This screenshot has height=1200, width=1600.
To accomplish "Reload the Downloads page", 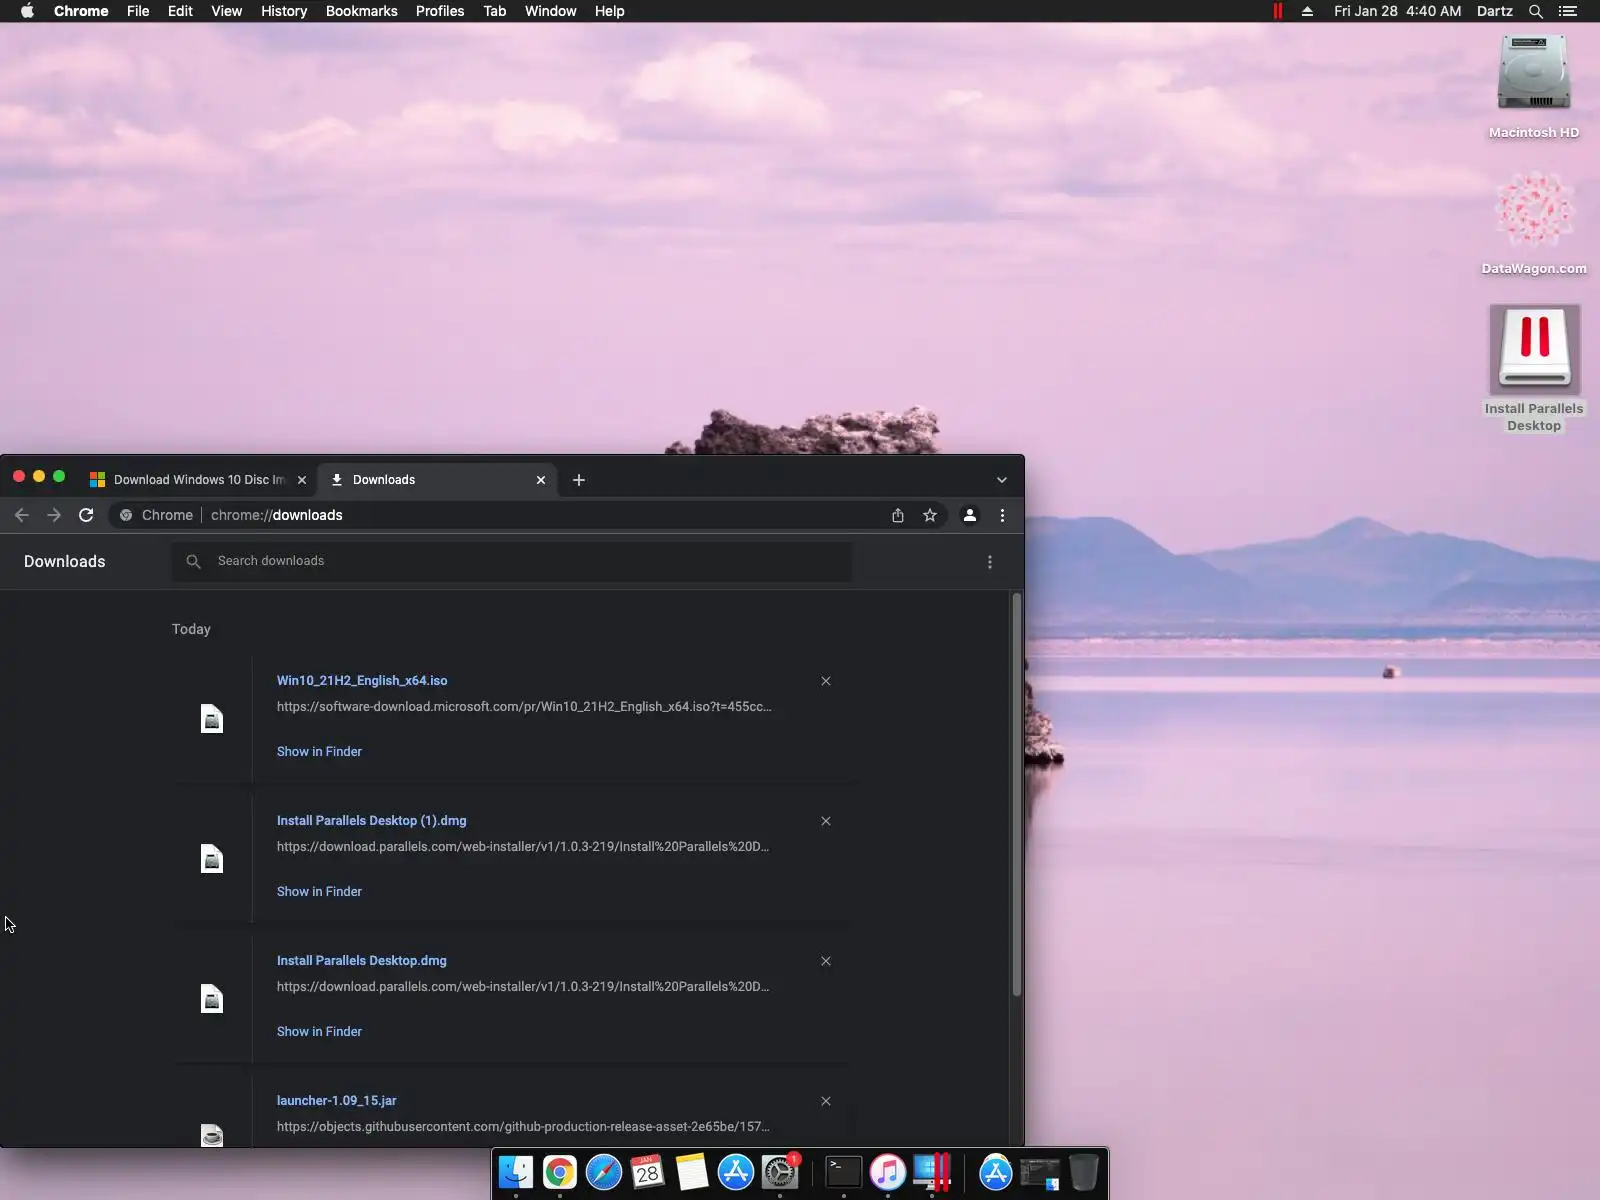I will click(86, 515).
